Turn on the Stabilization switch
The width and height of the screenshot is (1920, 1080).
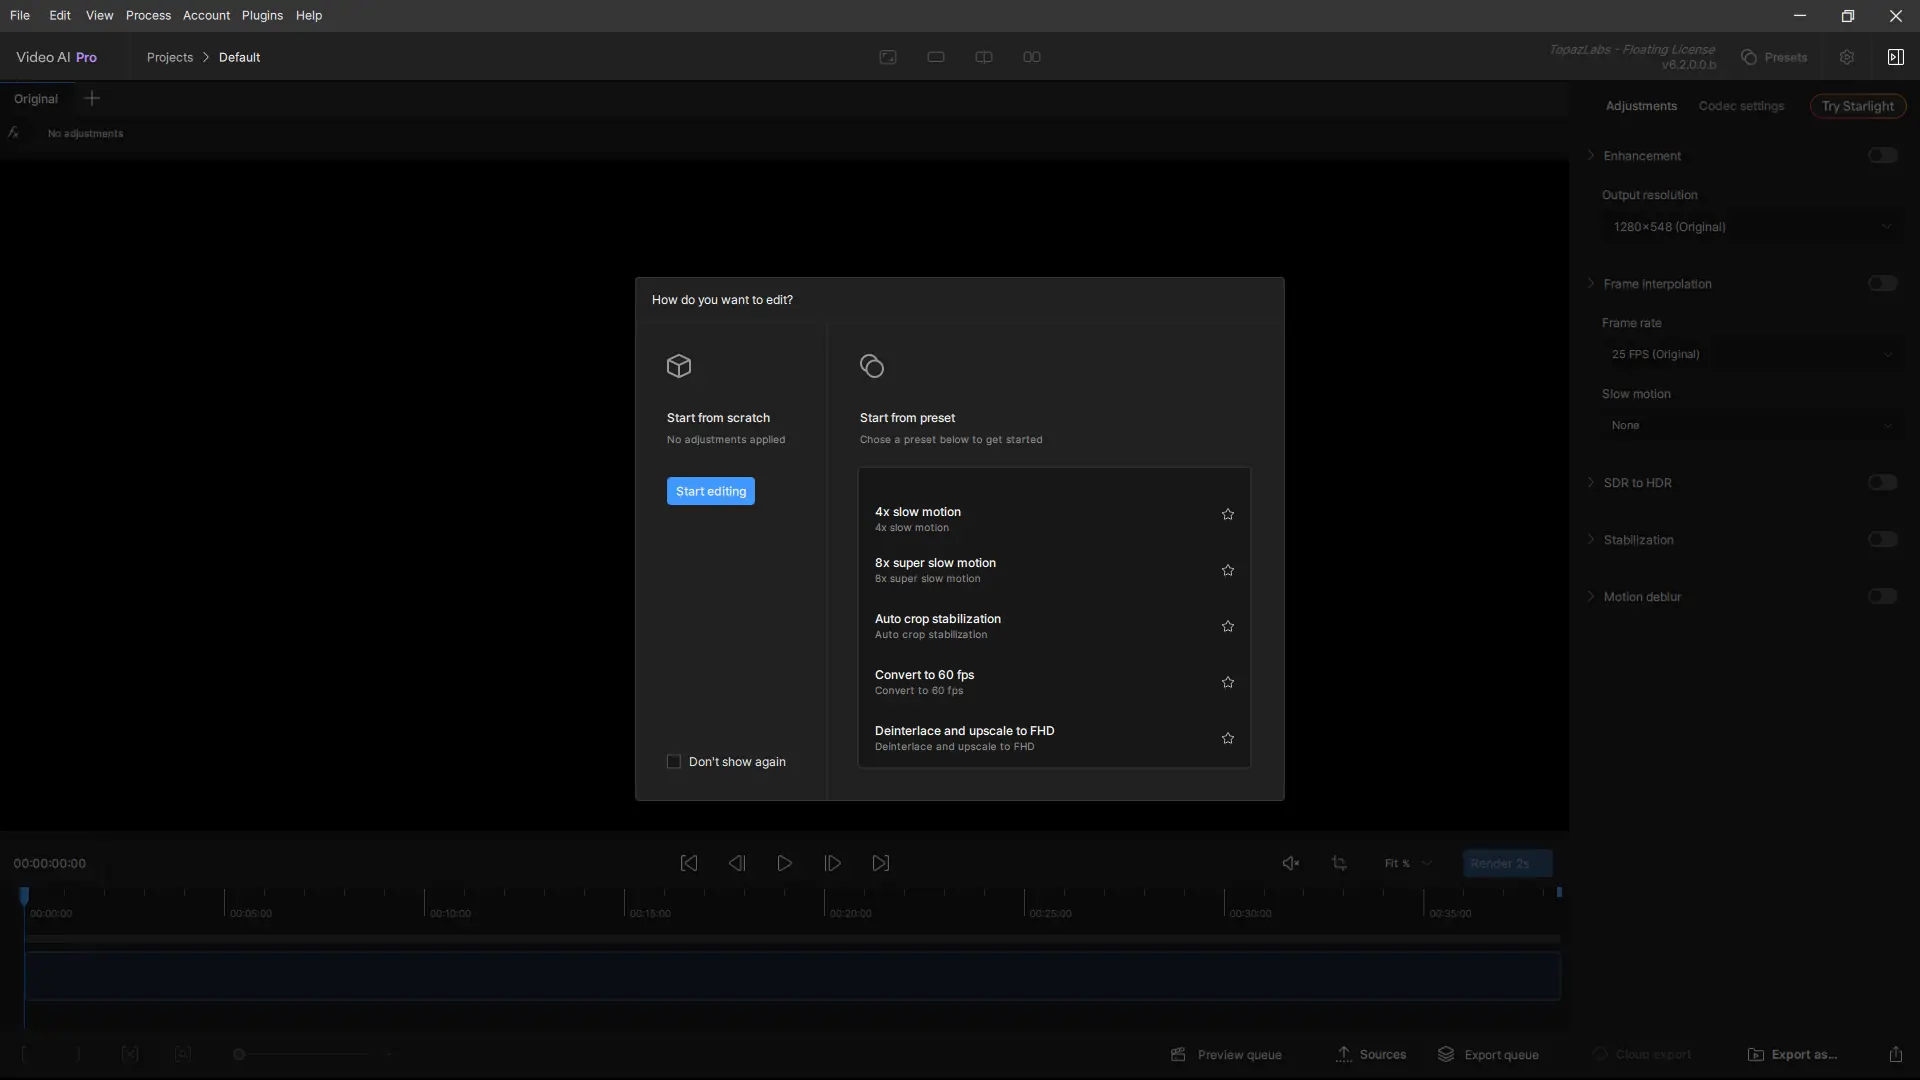pos(1882,540)
